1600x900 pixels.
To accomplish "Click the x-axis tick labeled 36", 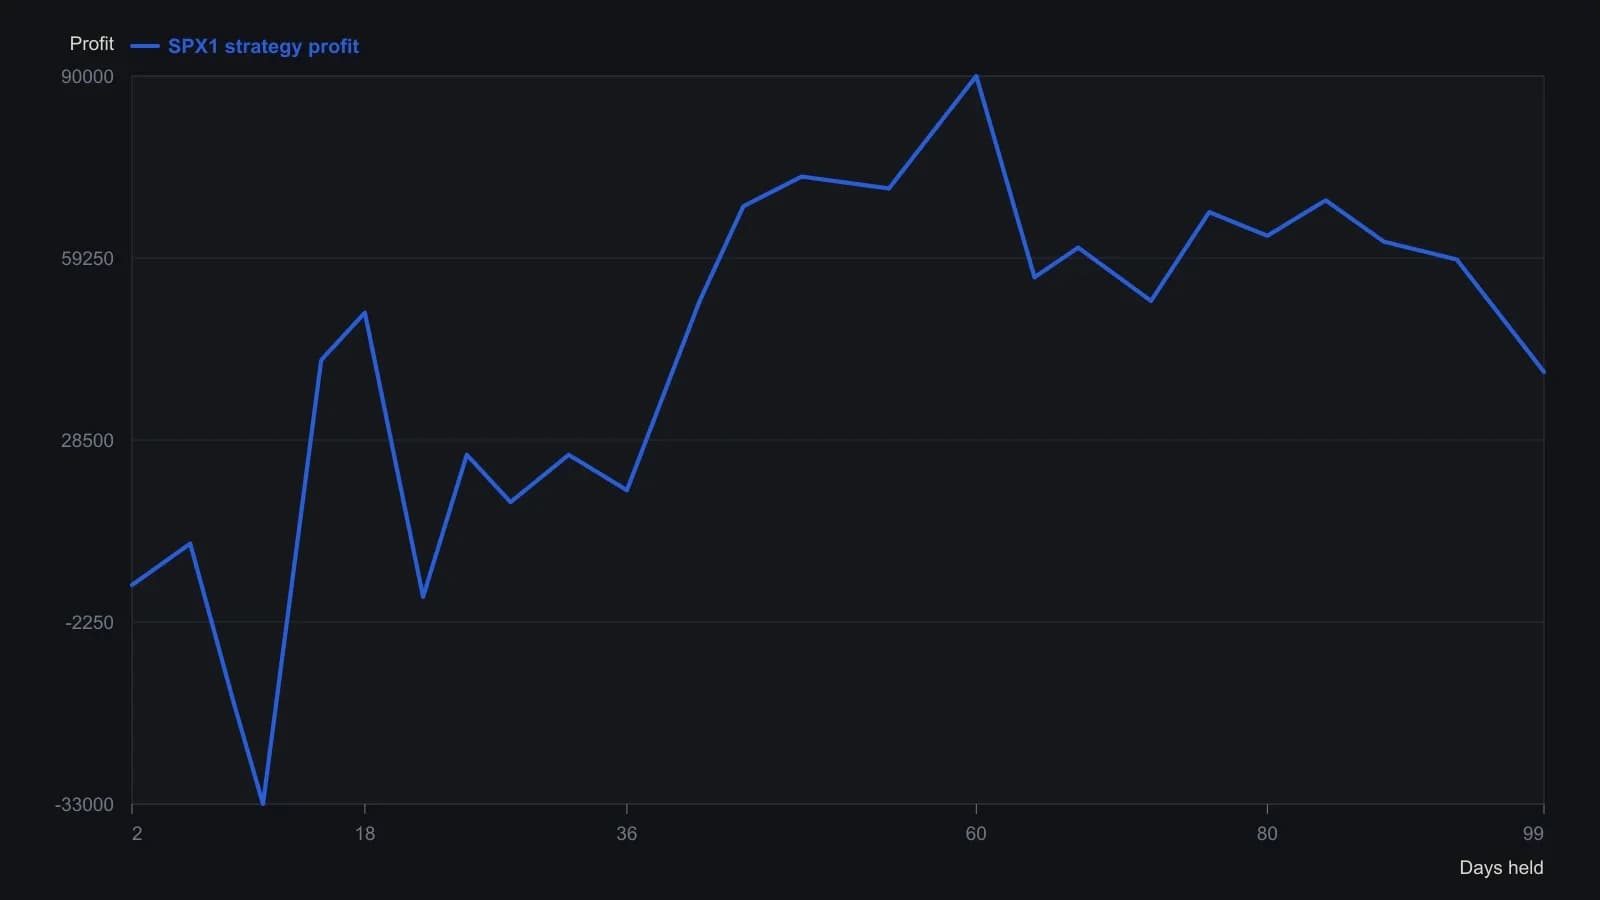I will (x=627, y=834).
